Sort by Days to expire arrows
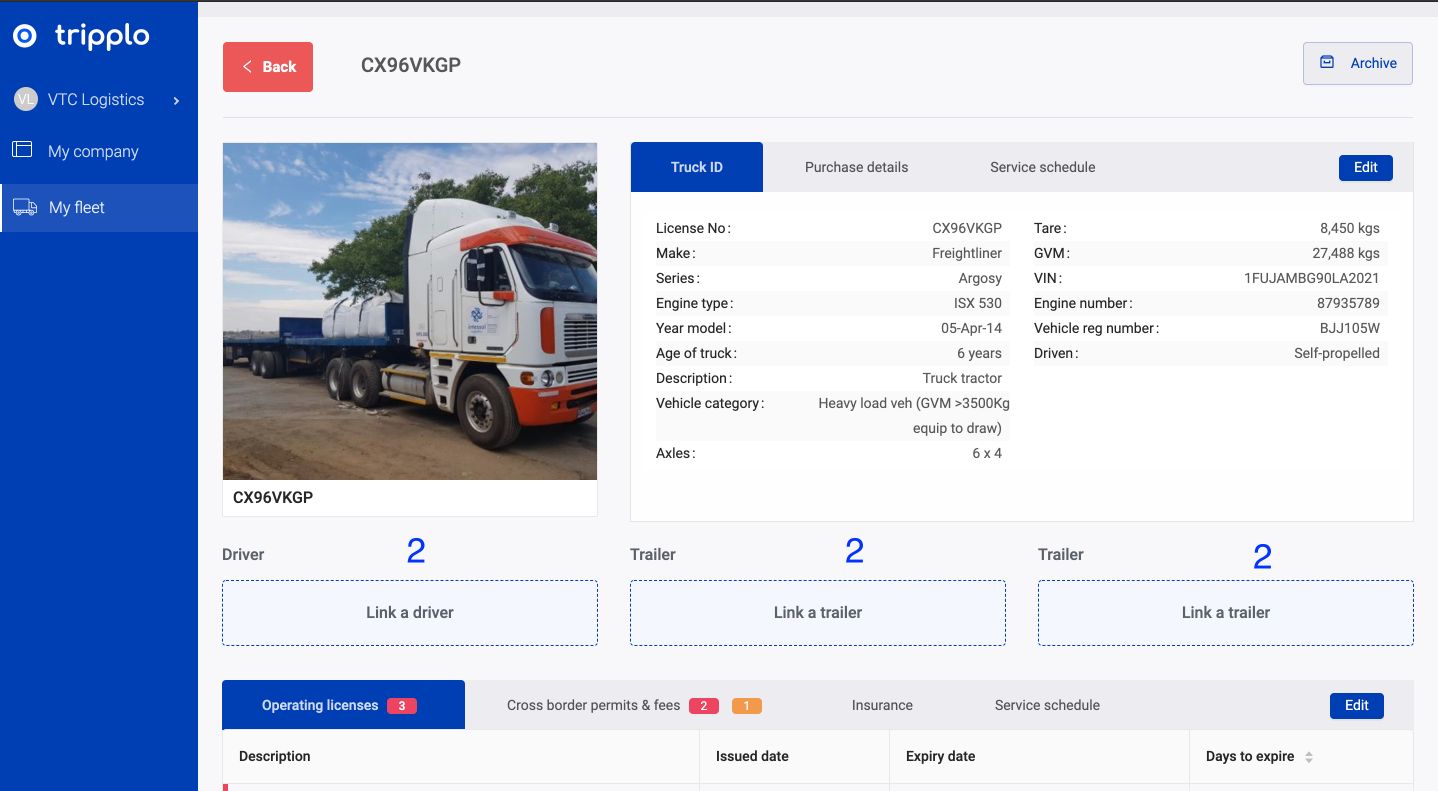1438x791 pixels. (x=1309, y=757)
